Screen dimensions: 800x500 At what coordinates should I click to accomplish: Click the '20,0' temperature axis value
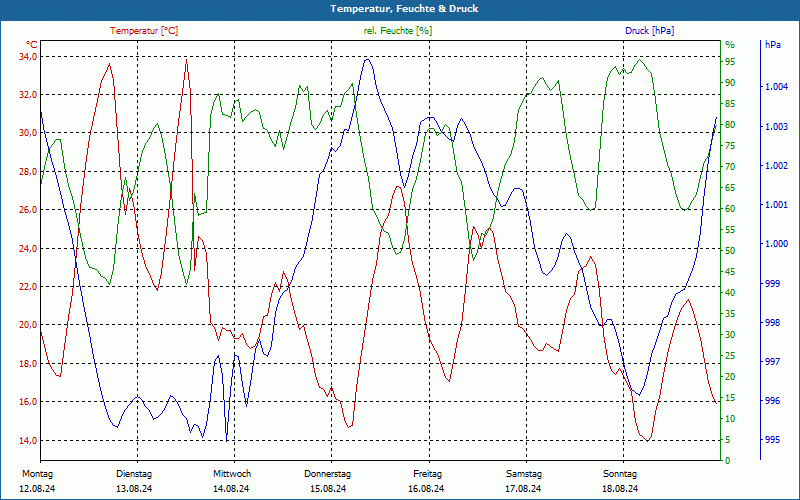pyautogui.click(x=29, y=325)
